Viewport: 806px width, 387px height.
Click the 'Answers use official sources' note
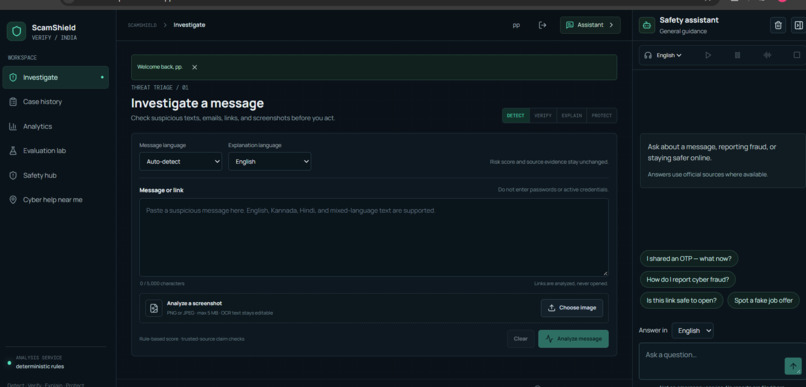point(707,175)
